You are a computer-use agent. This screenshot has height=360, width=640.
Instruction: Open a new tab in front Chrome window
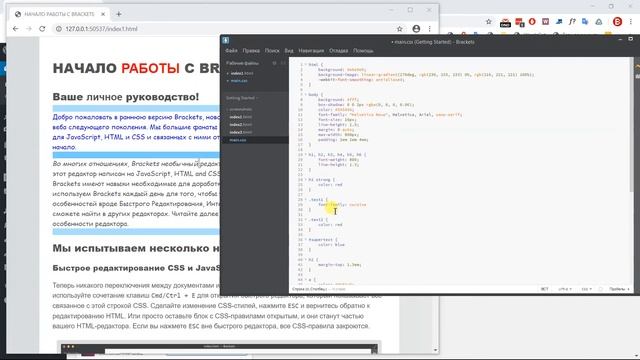click(x=118, y=14)
